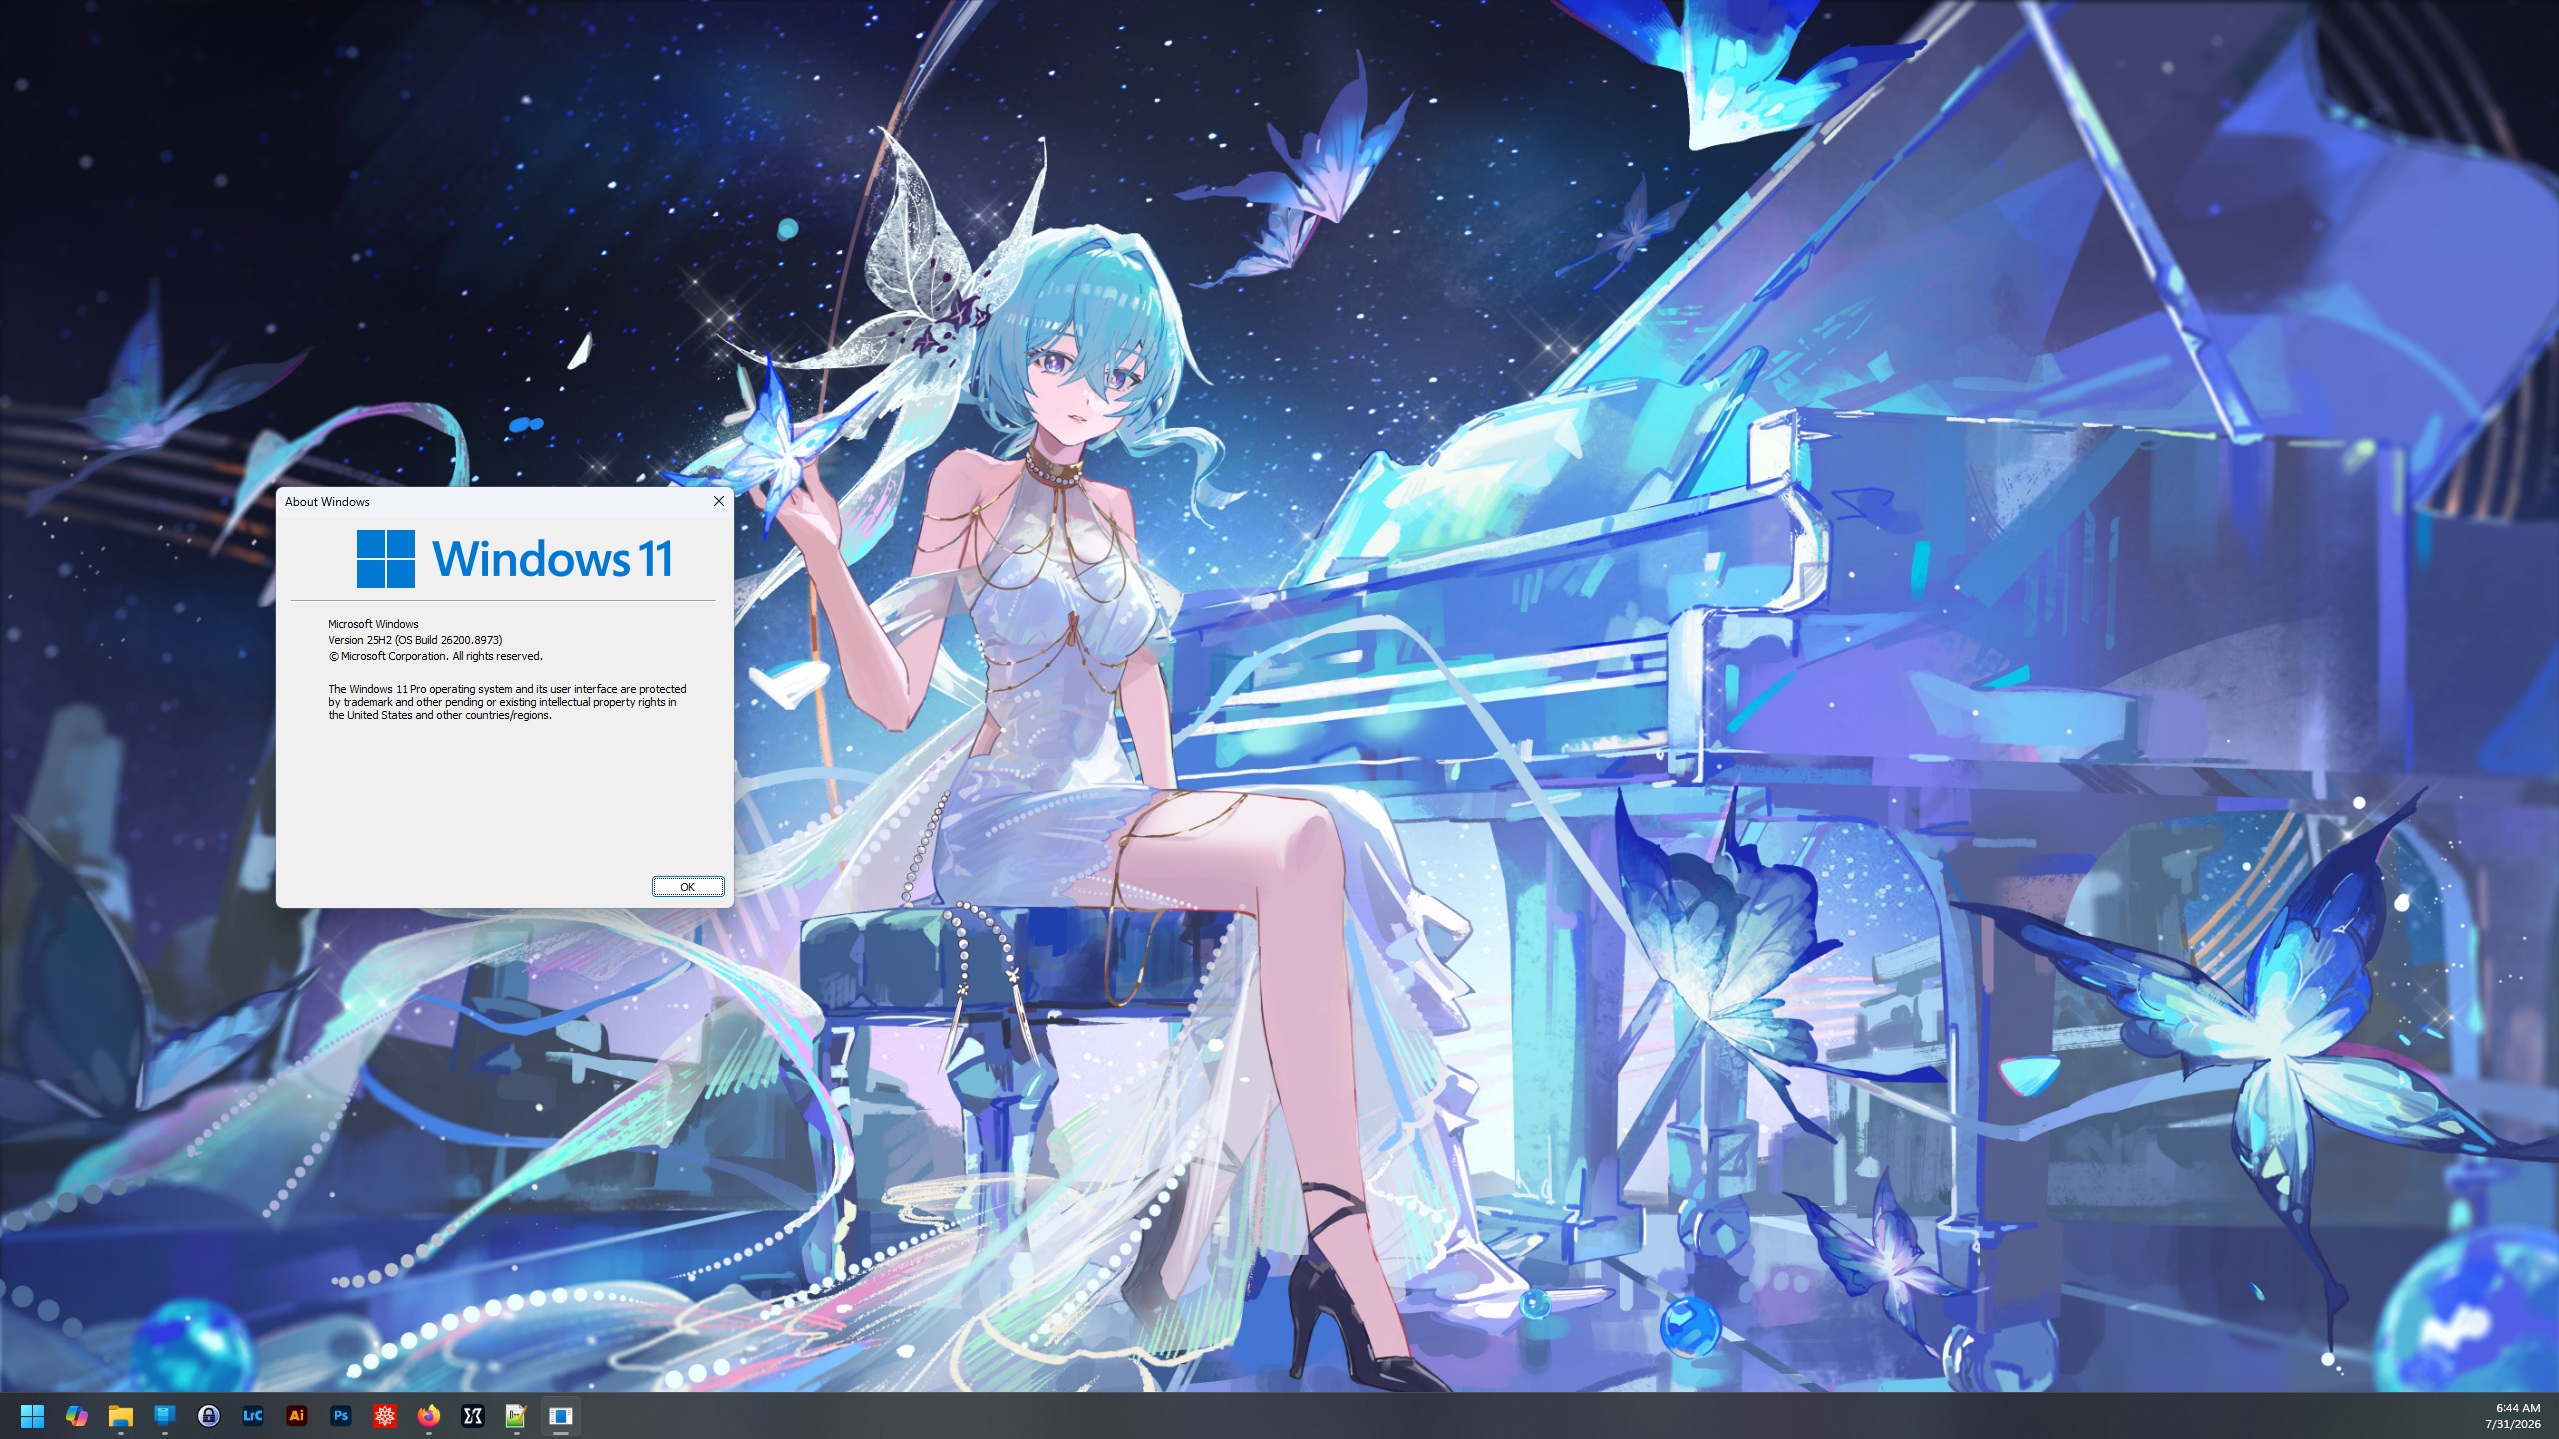Close the About Windows dialog
Viewport: 2559px width, 1439px height.
(718, 501)
